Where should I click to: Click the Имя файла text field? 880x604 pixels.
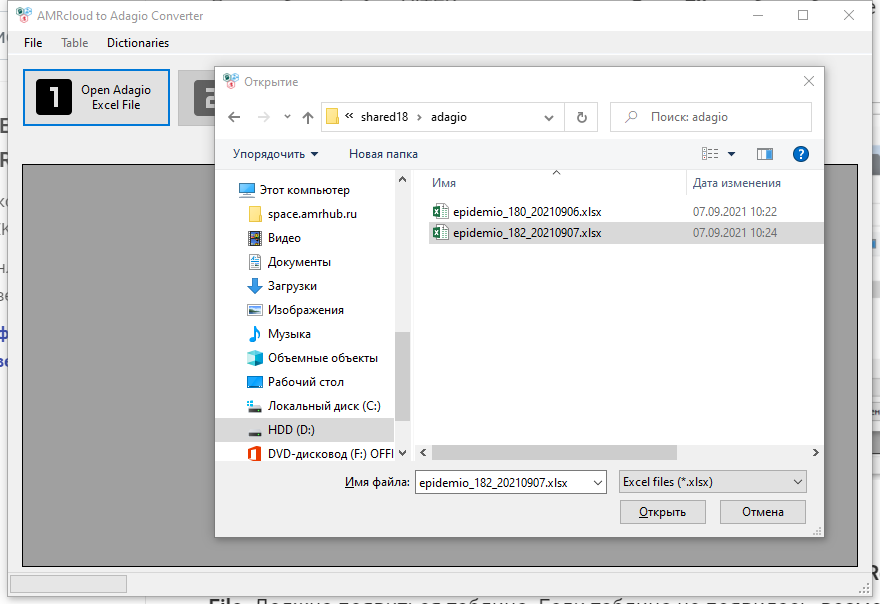pyautogui.click(x=503, y=482)
